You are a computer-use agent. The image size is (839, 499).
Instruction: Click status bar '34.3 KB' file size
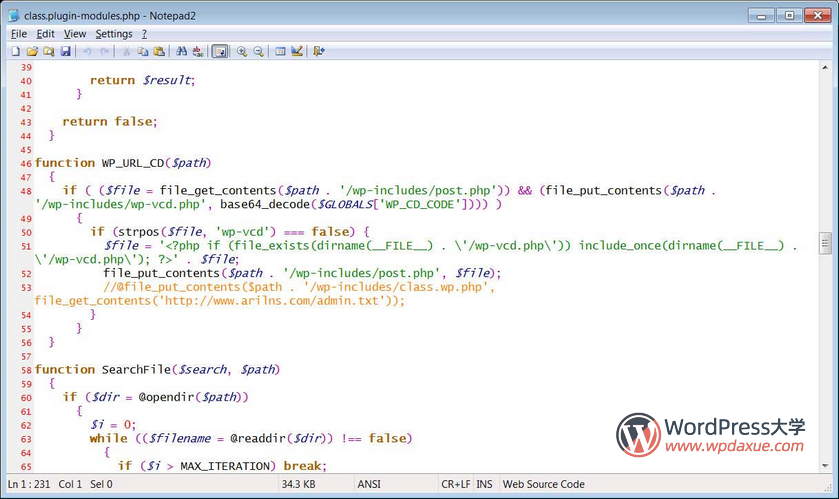coord(298,484)
